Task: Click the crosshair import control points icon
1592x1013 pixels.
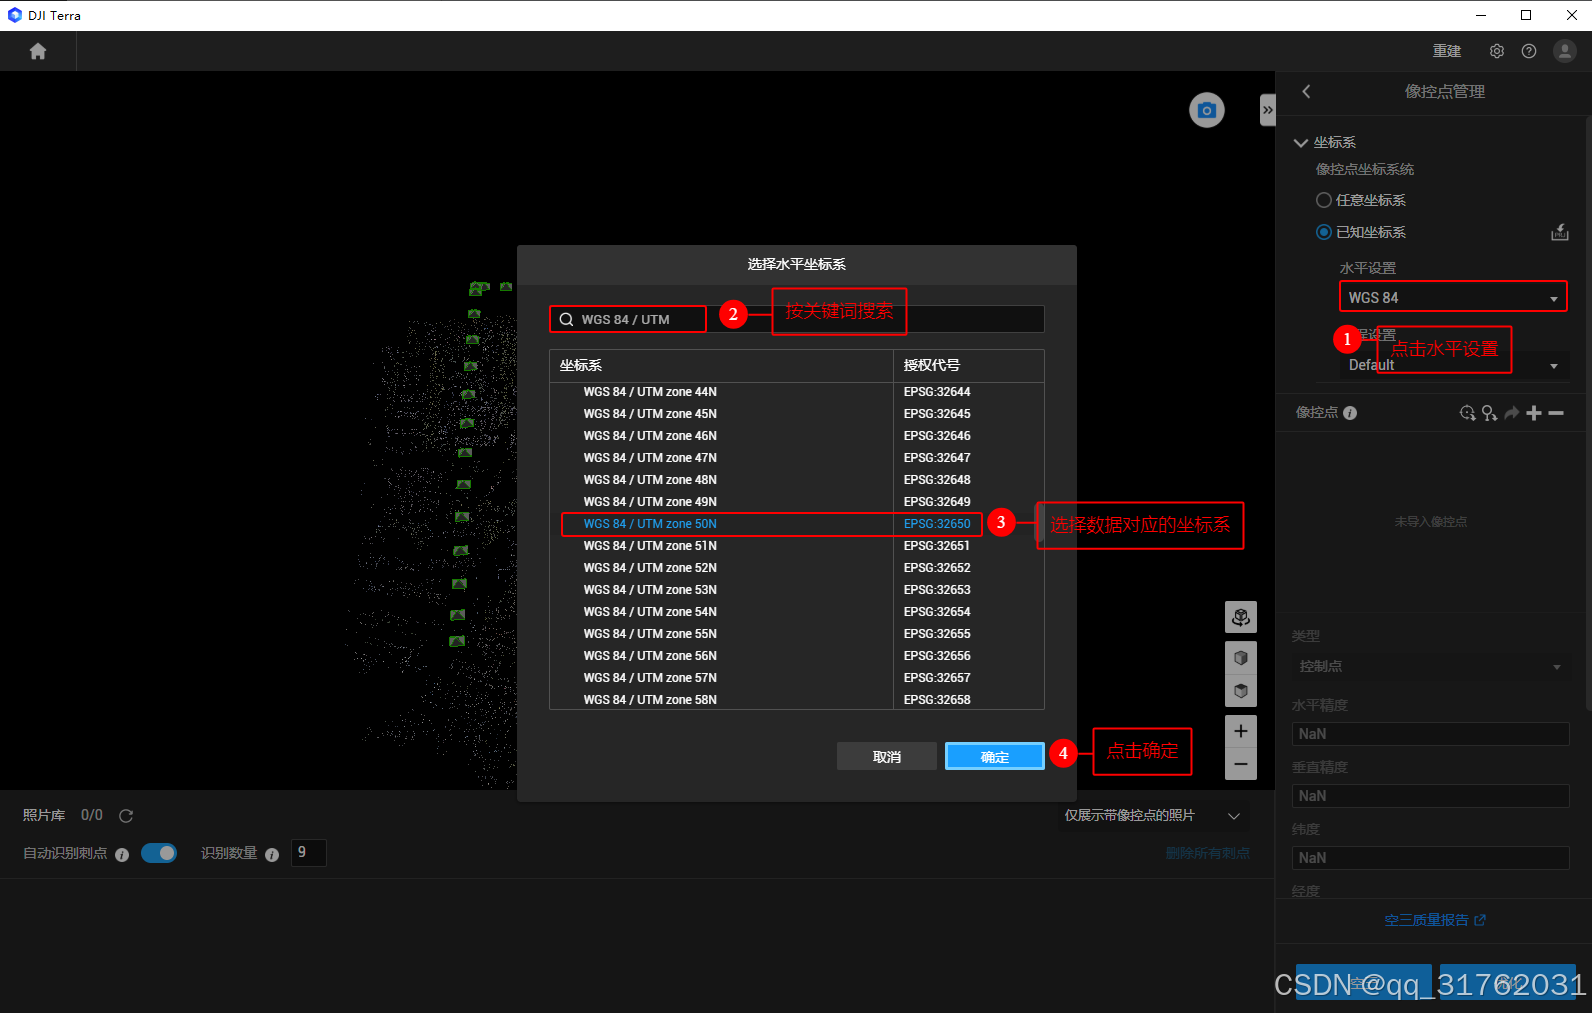Action: point(1467,413)
